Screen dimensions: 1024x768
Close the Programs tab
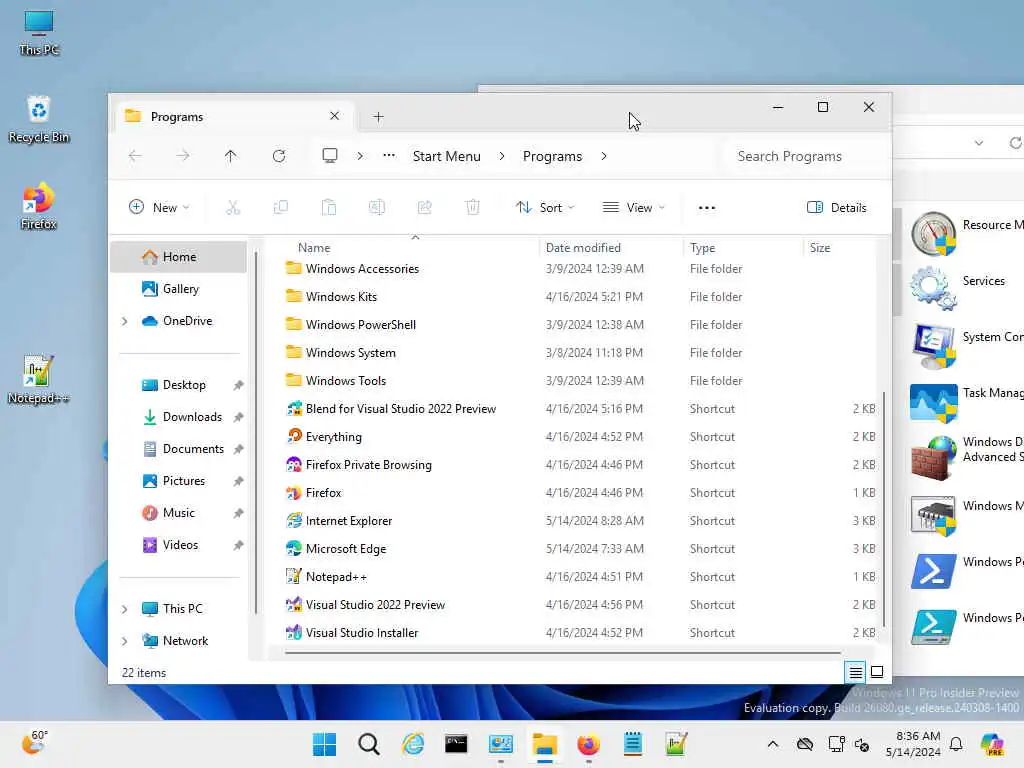(x=334, y=116)
